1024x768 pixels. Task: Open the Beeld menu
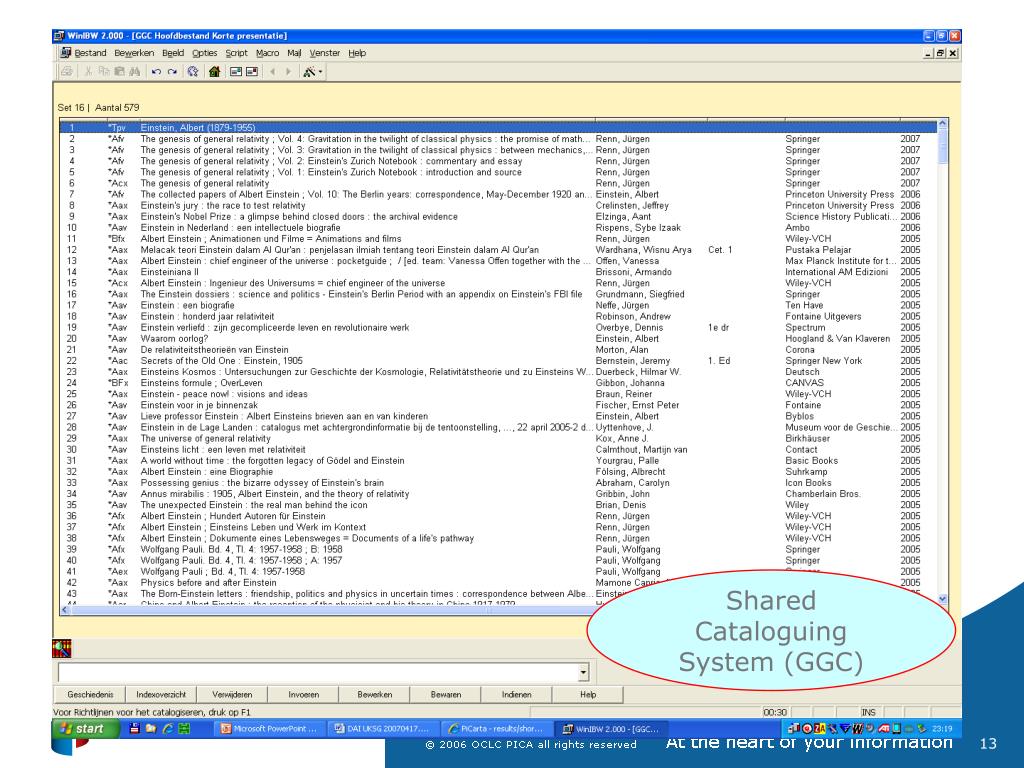click(173, 53)
